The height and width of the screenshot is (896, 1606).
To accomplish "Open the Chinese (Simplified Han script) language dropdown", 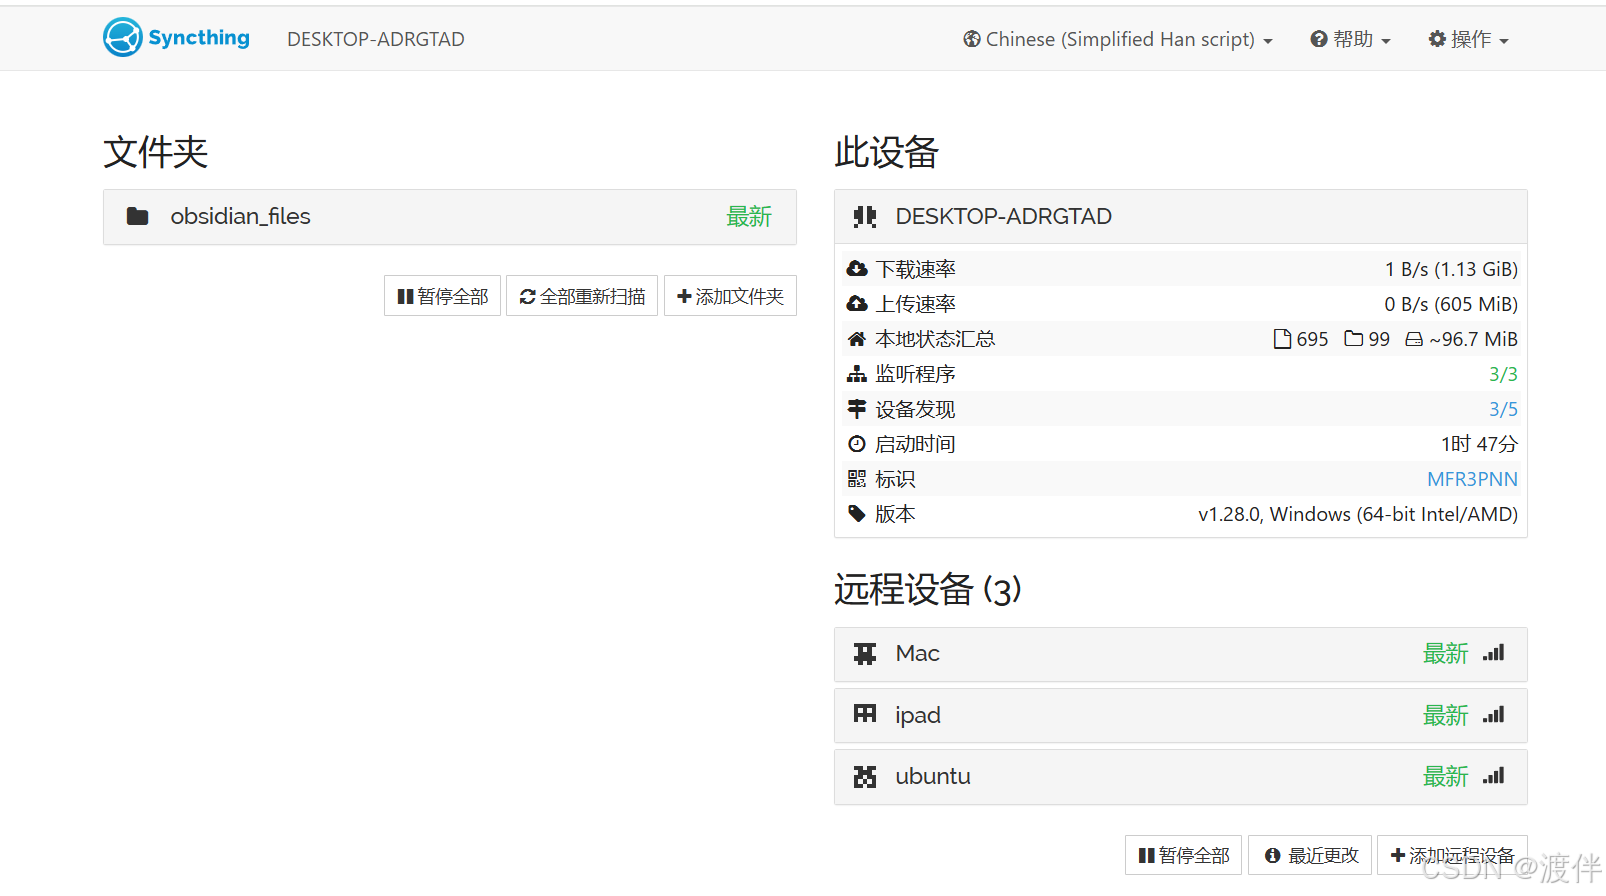I will [1118, 39].
